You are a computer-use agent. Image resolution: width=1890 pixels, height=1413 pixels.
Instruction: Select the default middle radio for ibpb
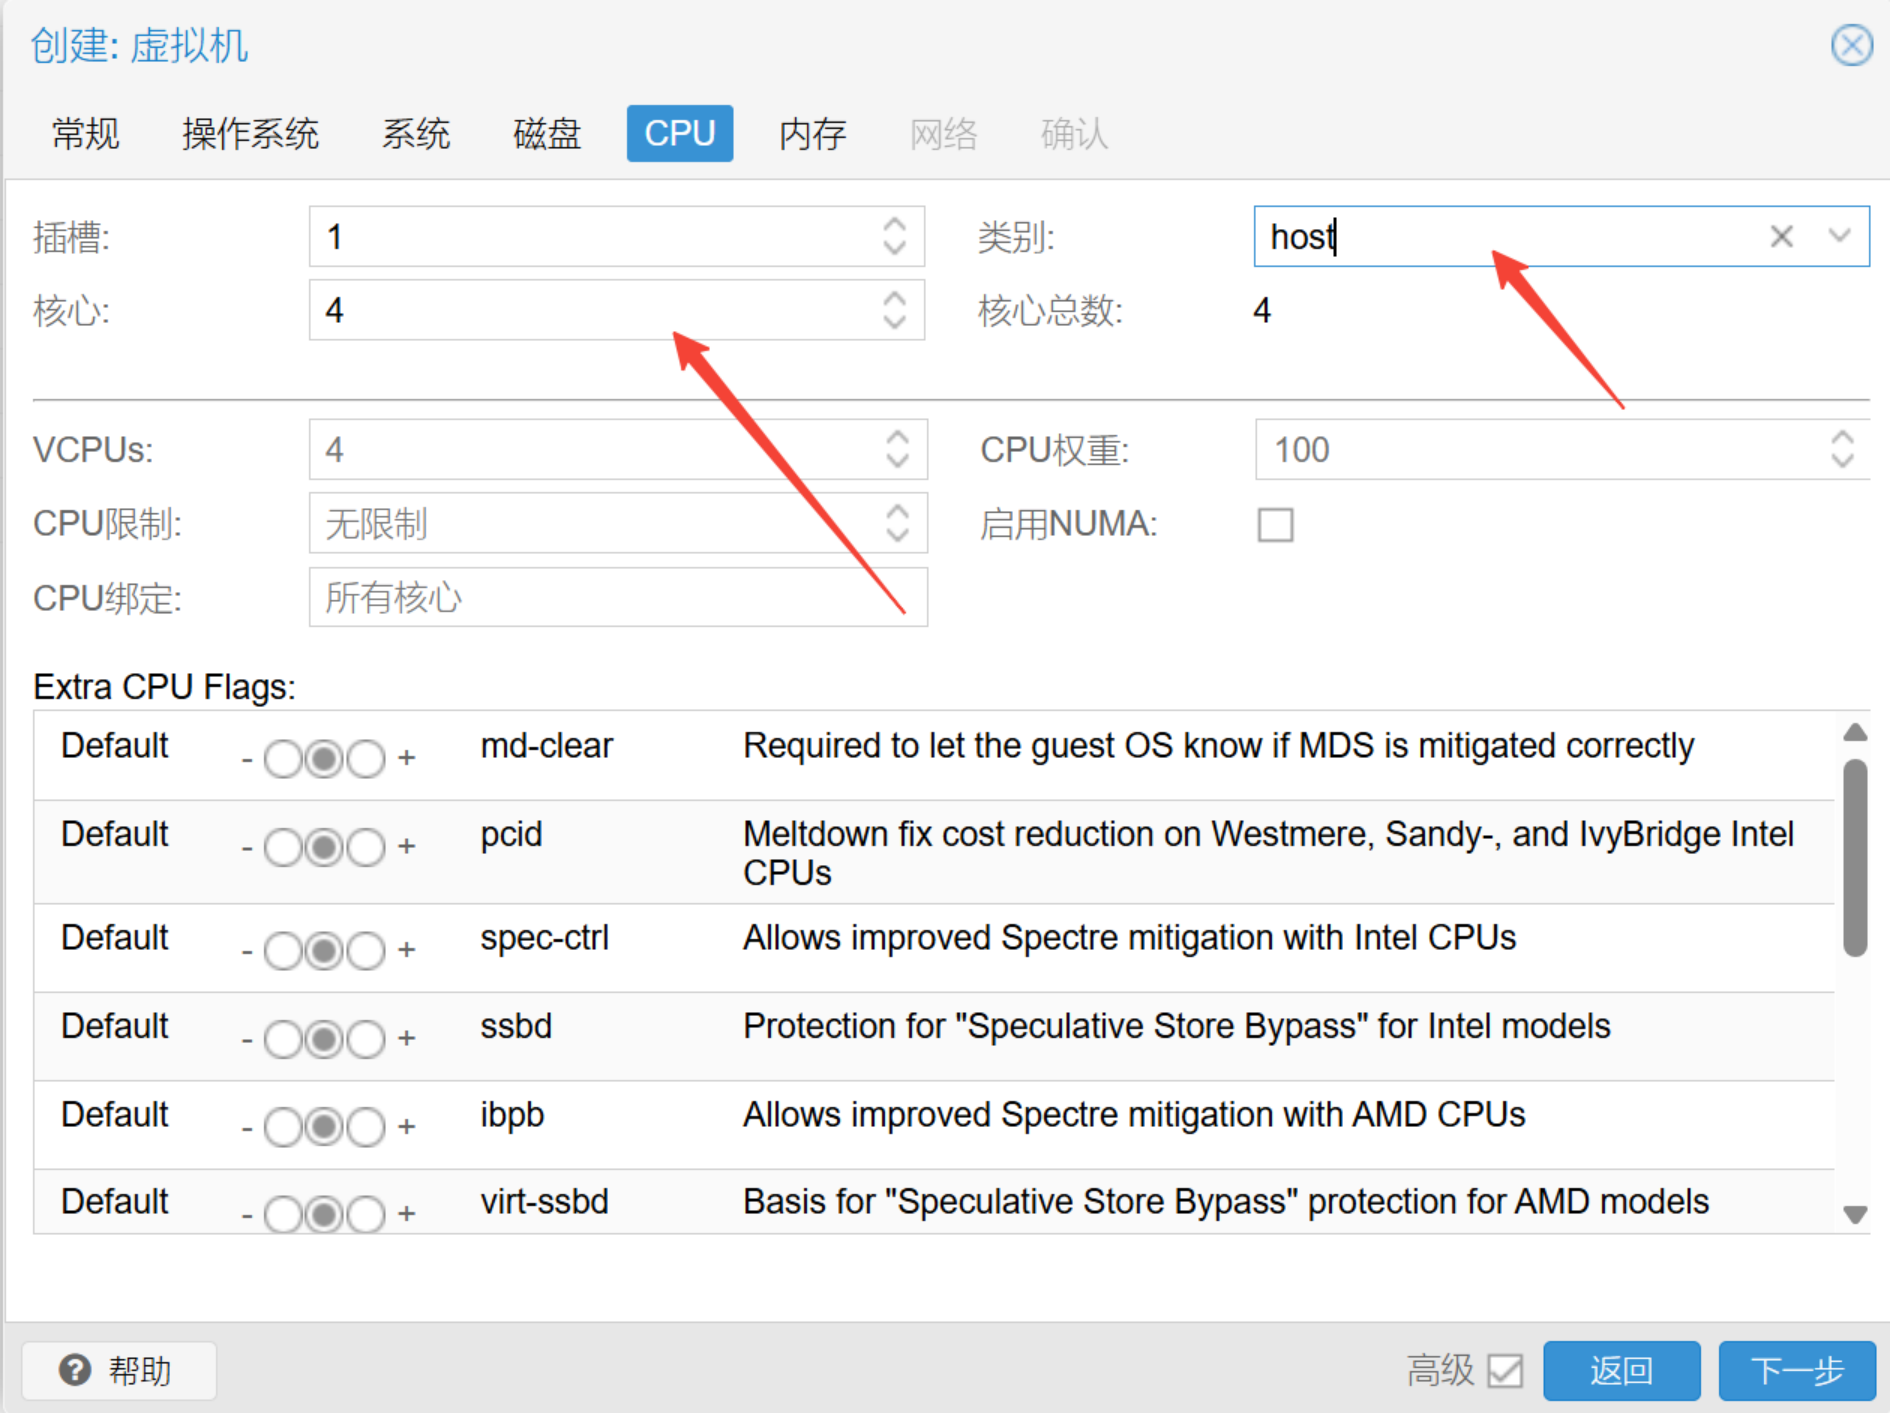pos(324,1128)
